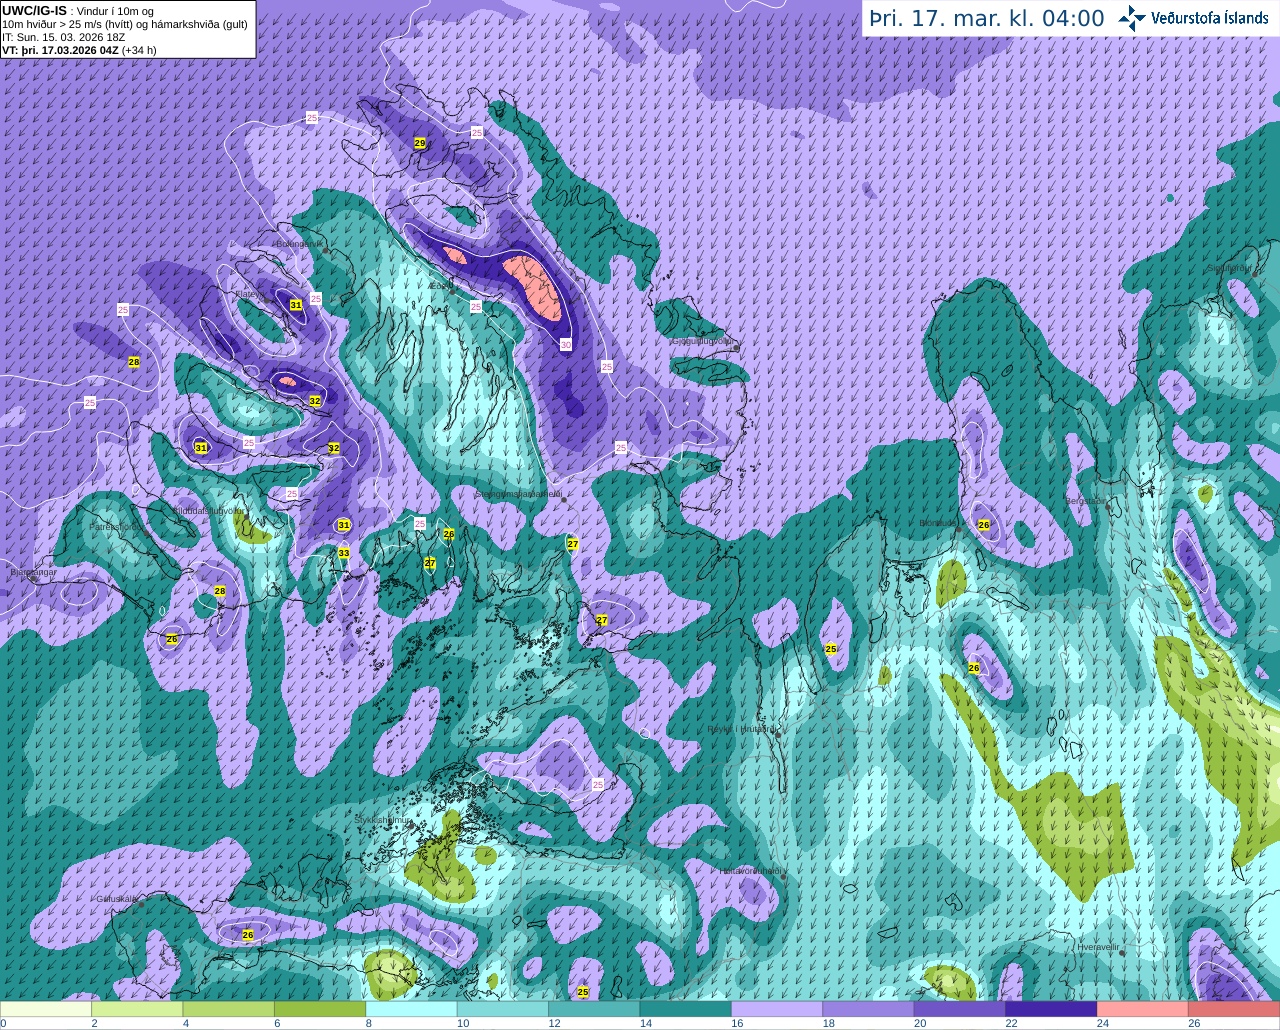
Task: Click the Hveravellir station label
Action: coord(1098,946)
